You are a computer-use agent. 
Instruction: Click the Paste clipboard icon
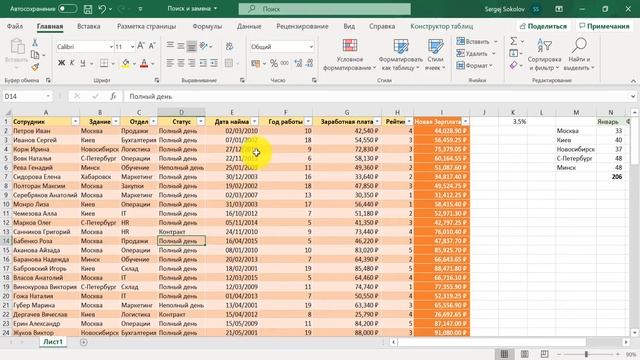pos(17,47)
